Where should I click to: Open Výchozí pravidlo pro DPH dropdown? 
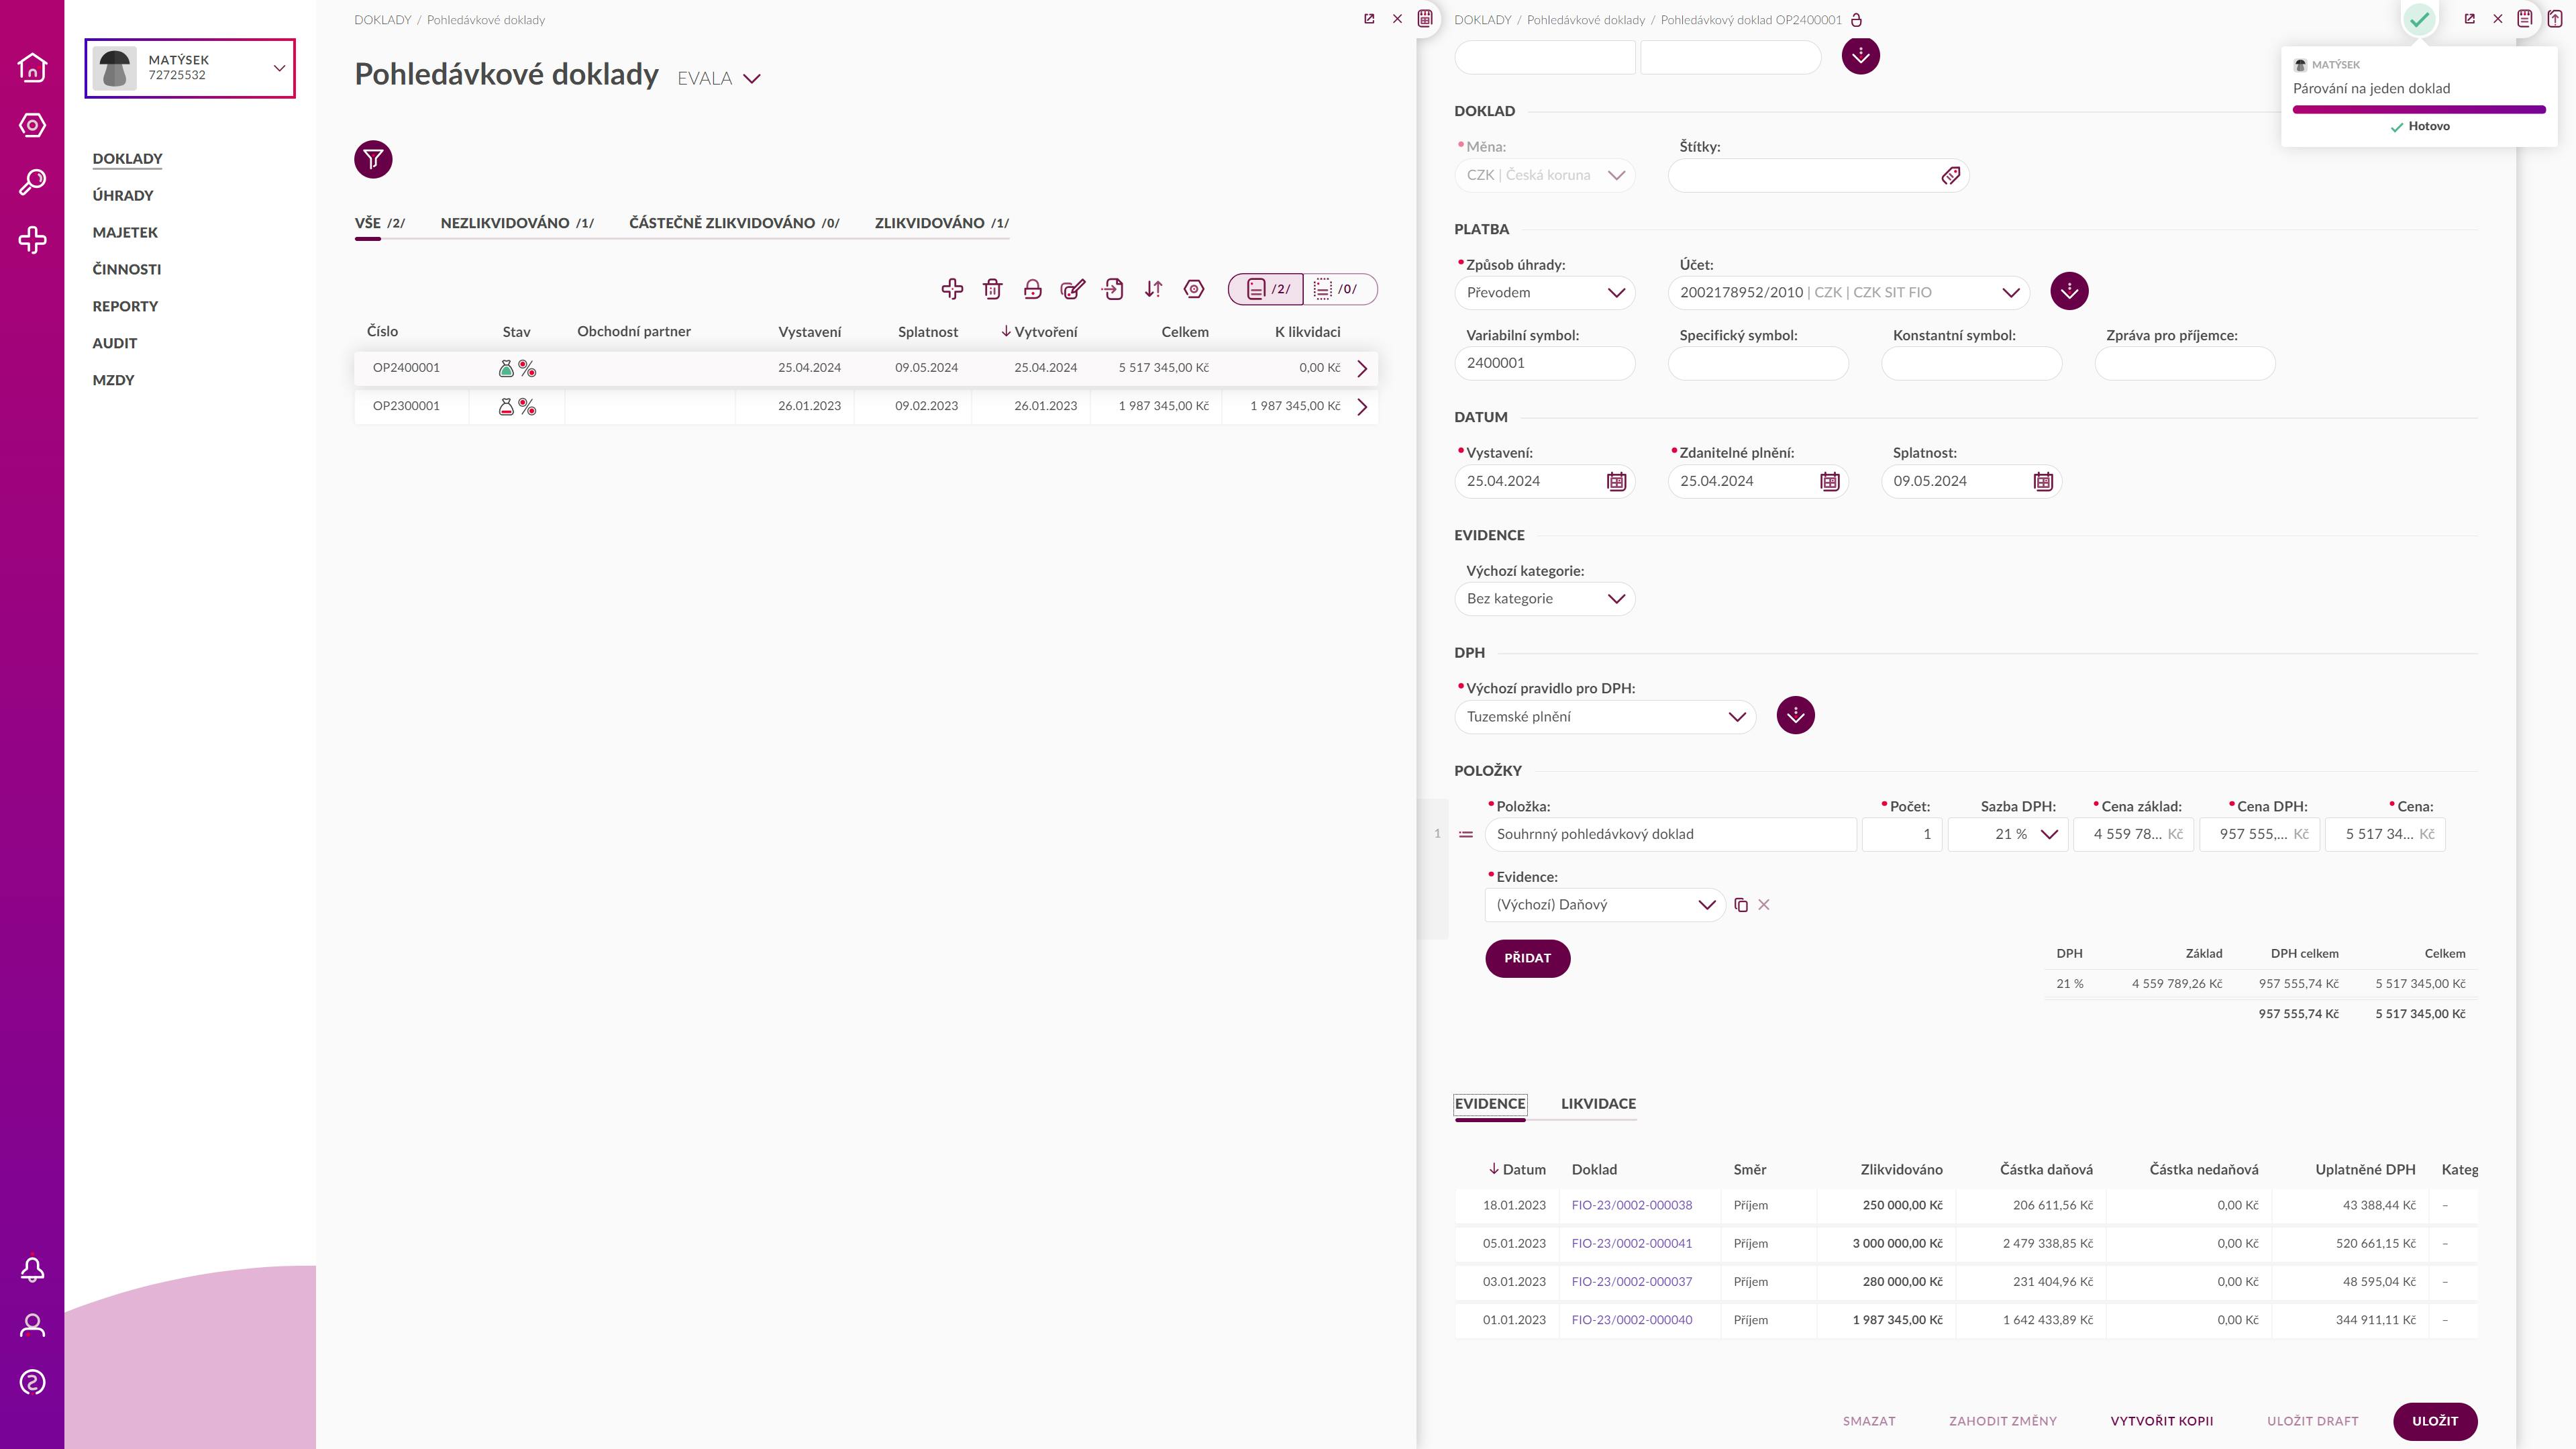click(x=1605, y=717)
